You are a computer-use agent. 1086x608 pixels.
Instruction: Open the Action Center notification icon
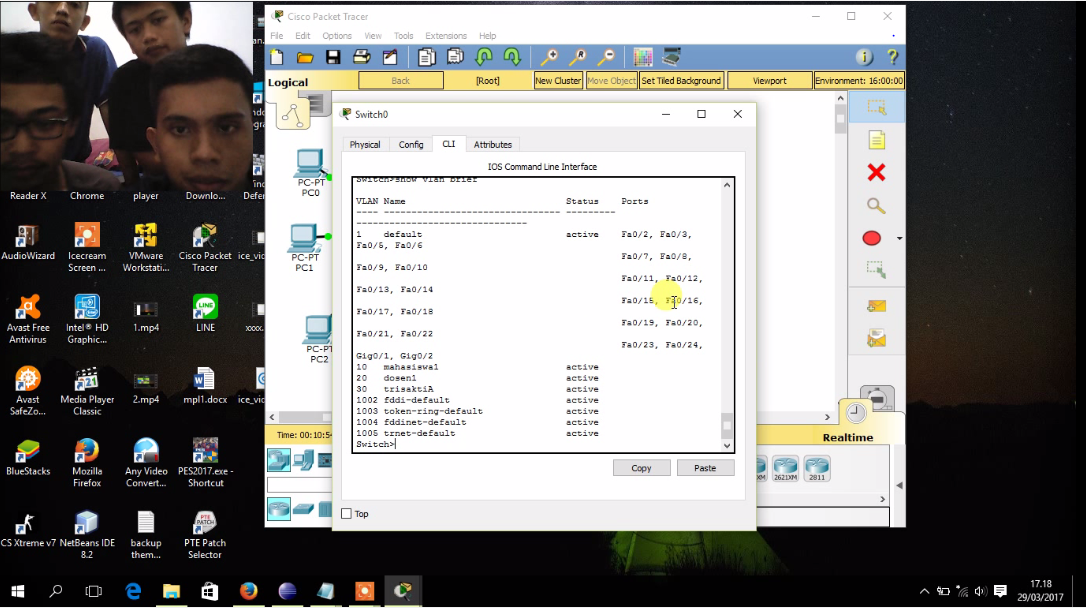1000,591
